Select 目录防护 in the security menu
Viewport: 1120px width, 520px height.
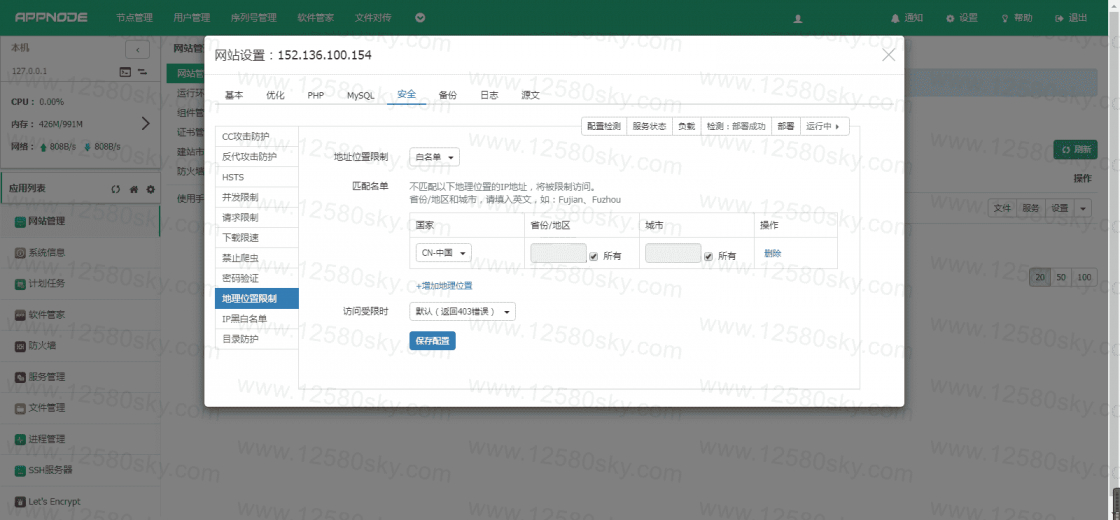(x=256, y=339)
